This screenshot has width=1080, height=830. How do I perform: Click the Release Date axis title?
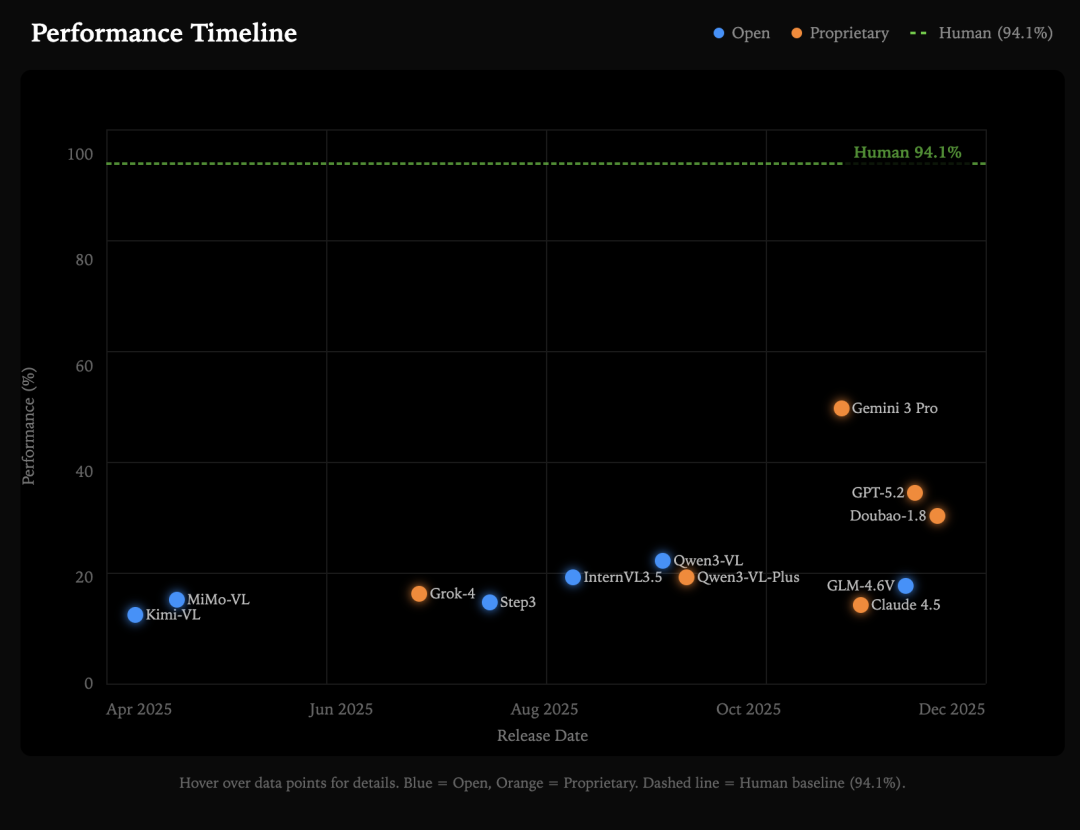[542, 736]
